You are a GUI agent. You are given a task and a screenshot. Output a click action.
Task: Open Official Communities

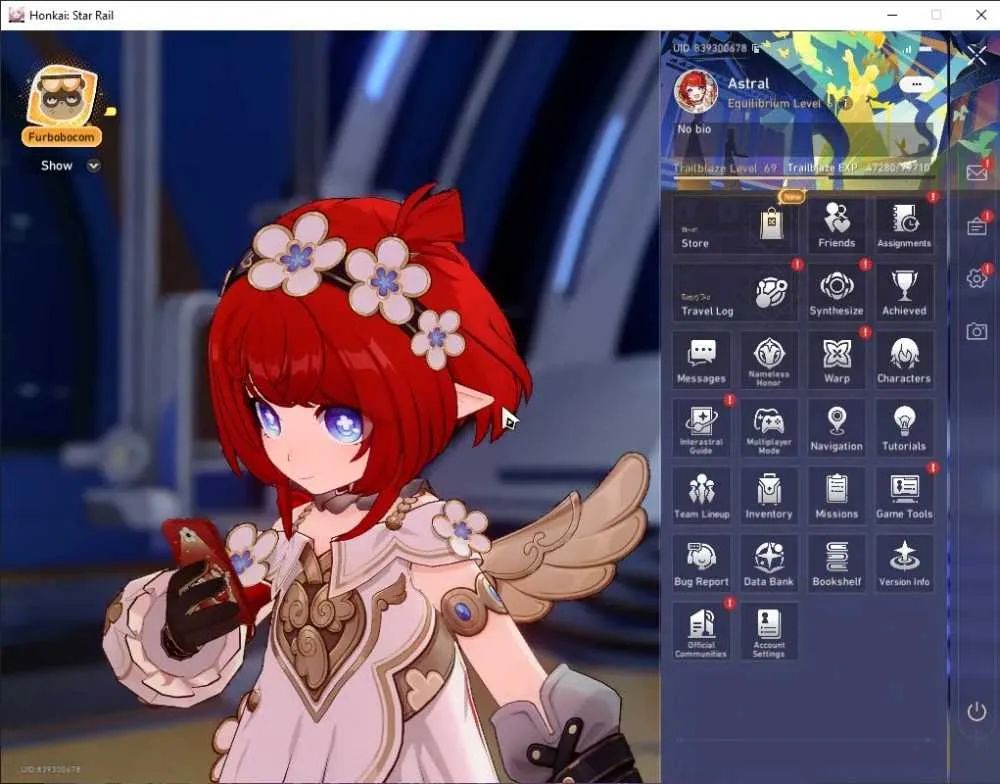click(701, 632)
